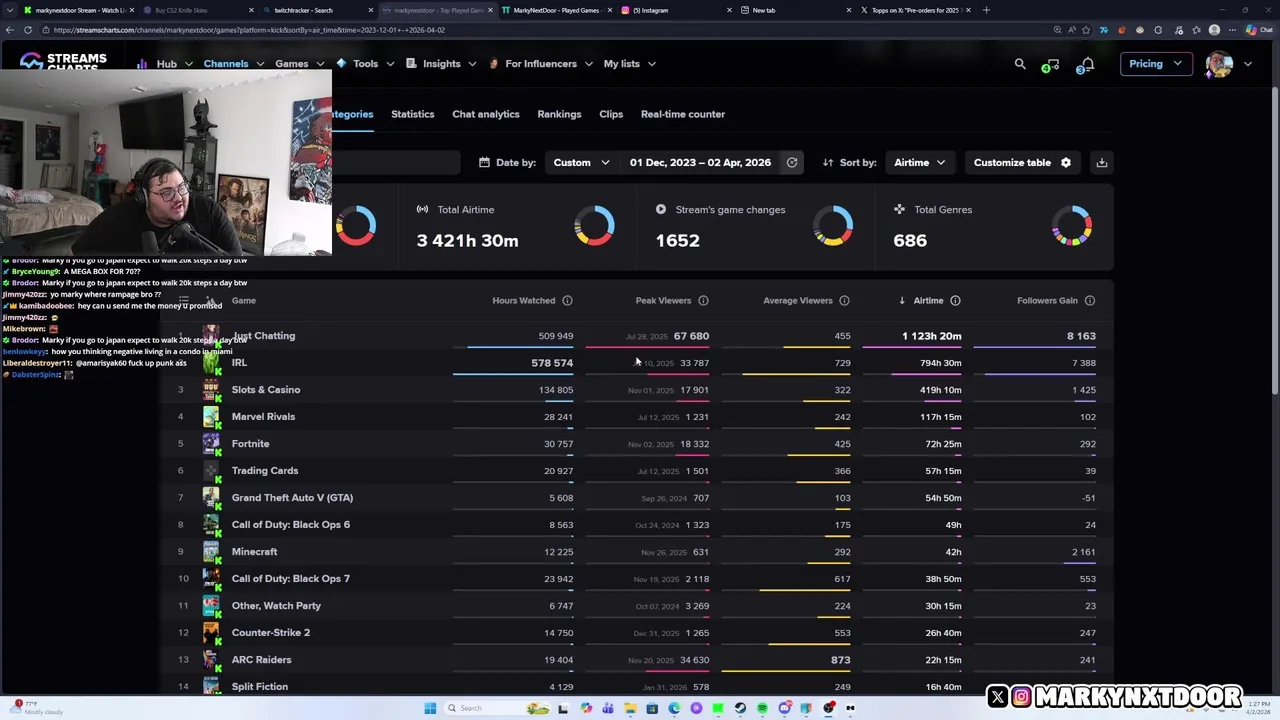Click the Followers Gain info icon
1280x720 pixels.
(1090, 301)
